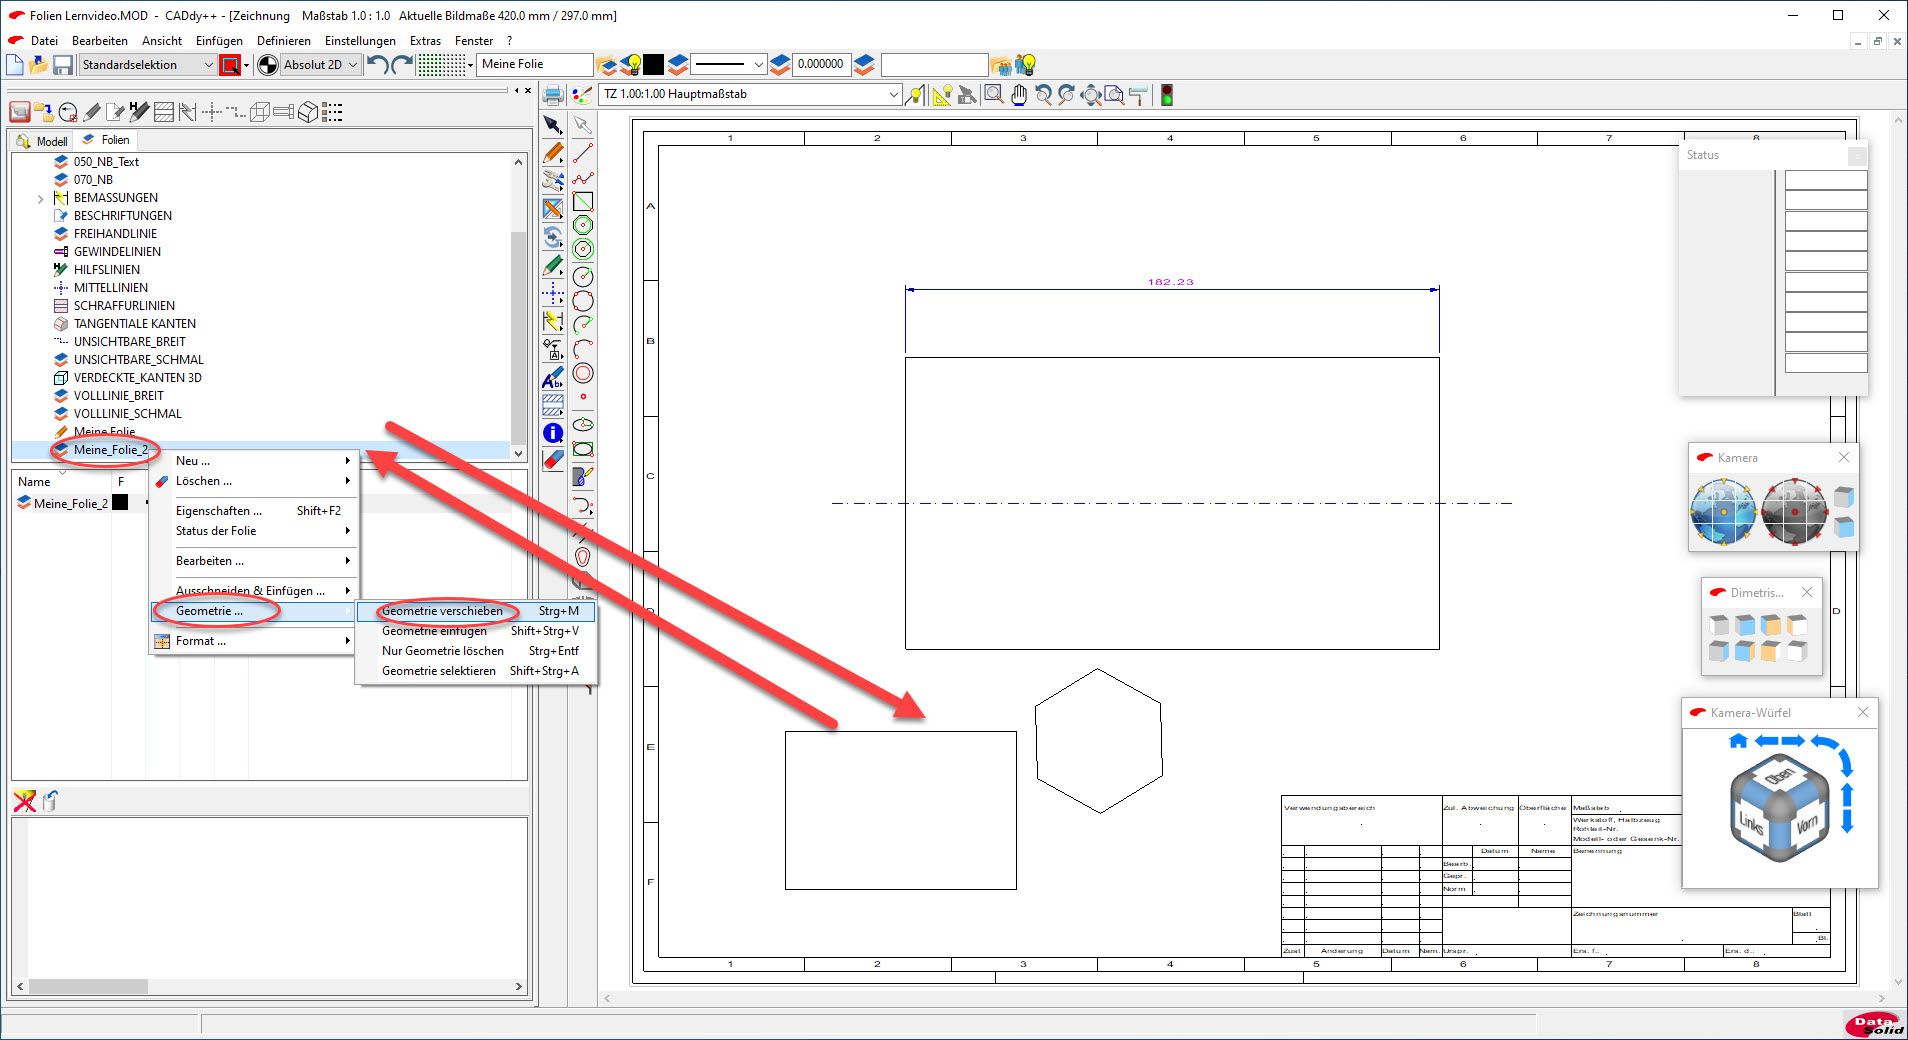Click the blue info icon
The width and height of the screenshot is (1908, 1040).
tap(553, 433)
